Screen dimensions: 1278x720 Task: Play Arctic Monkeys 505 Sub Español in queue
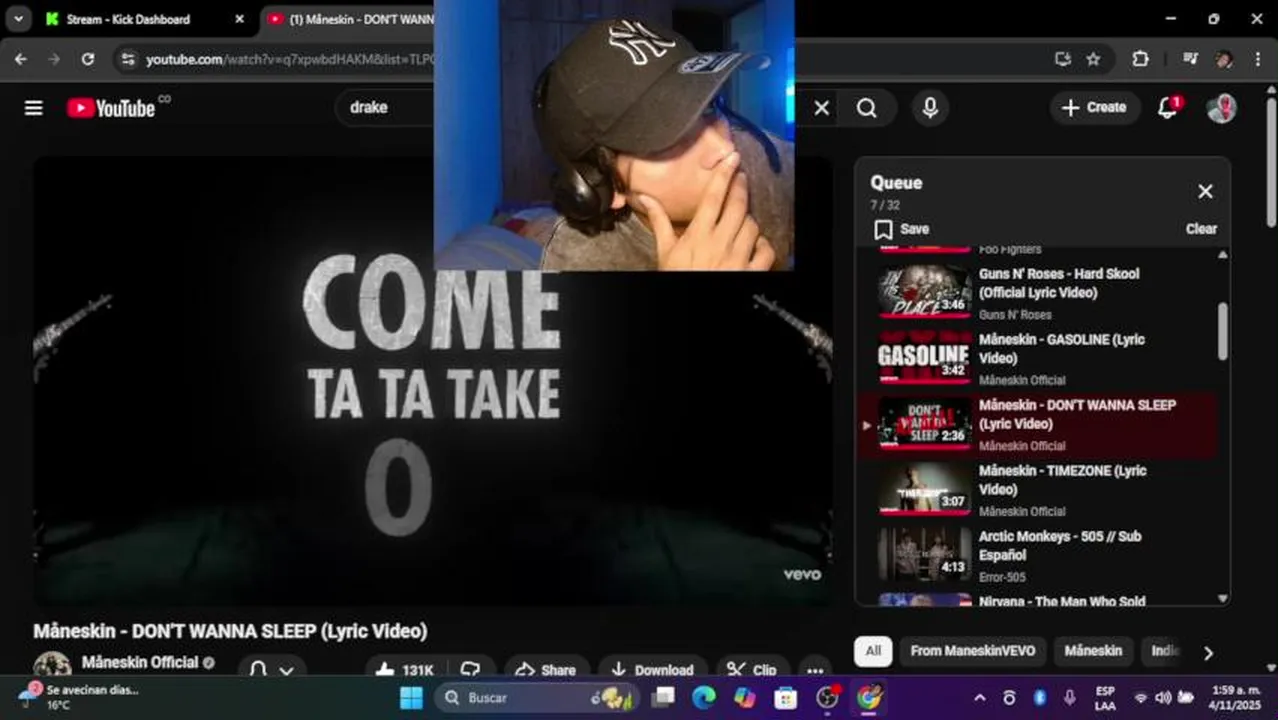point(1037,556)
